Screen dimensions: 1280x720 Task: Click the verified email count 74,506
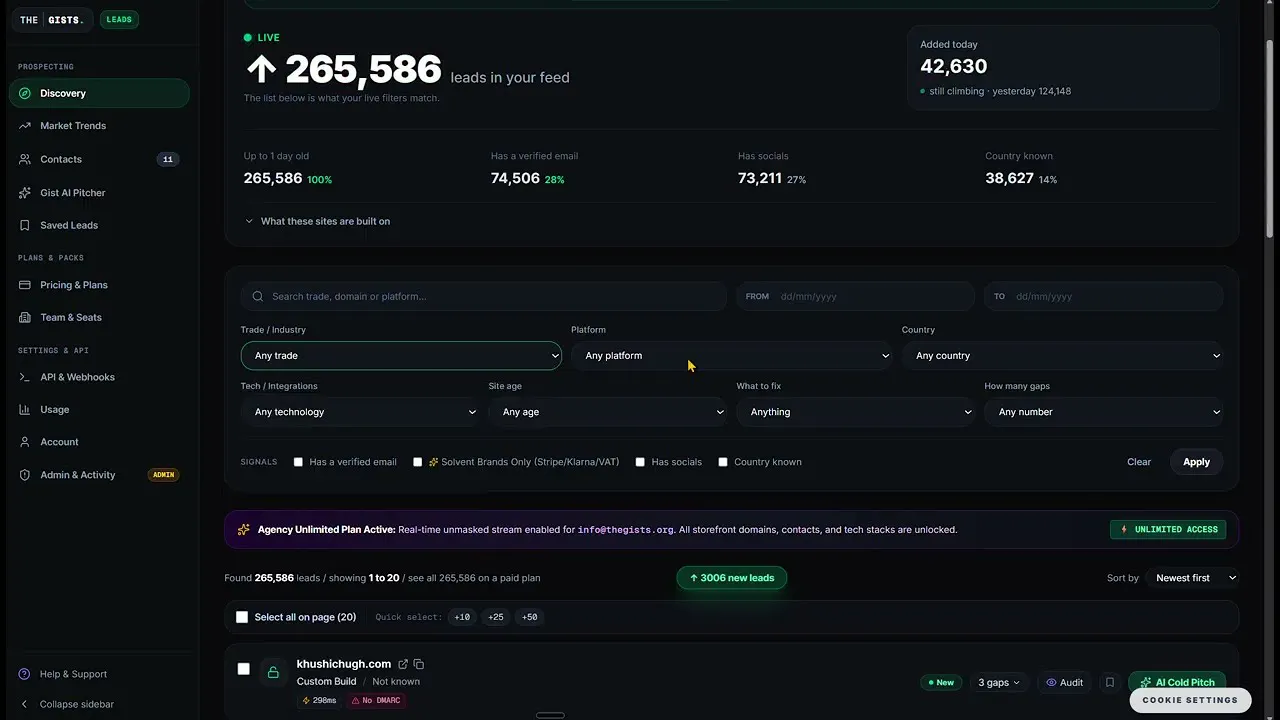point(515,178)
